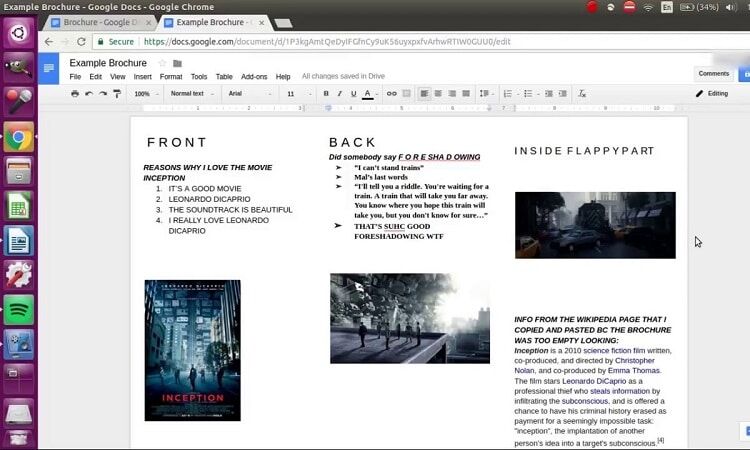Open the Edit menu

tap(96, 77)
